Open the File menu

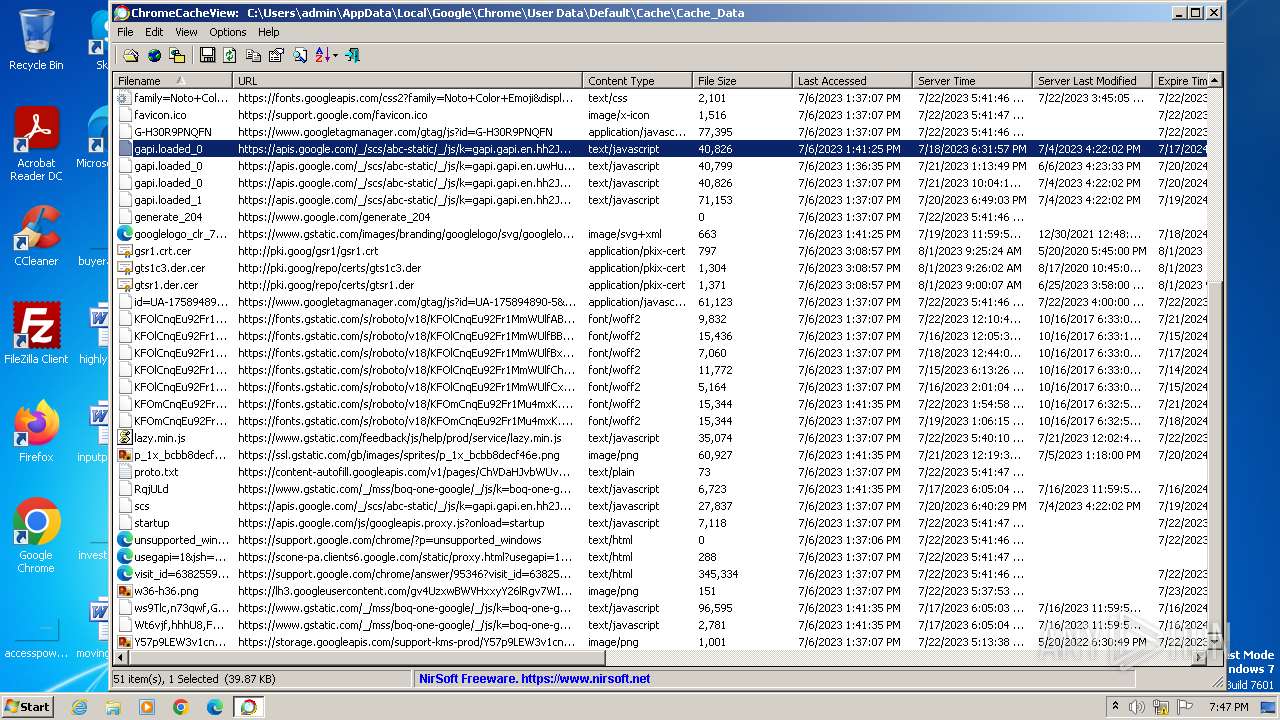click(125, 32)
